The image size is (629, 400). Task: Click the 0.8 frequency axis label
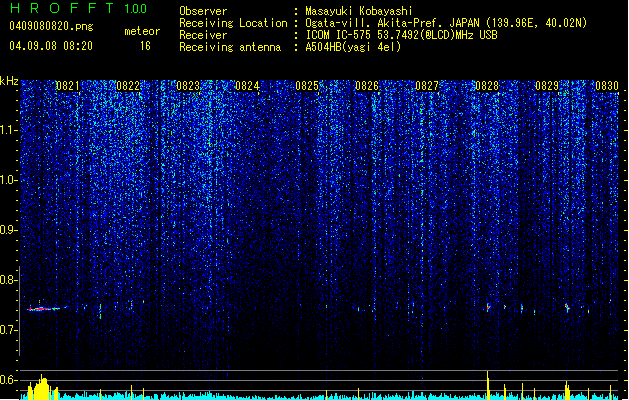pyautogui.click(x=9, y=280)
